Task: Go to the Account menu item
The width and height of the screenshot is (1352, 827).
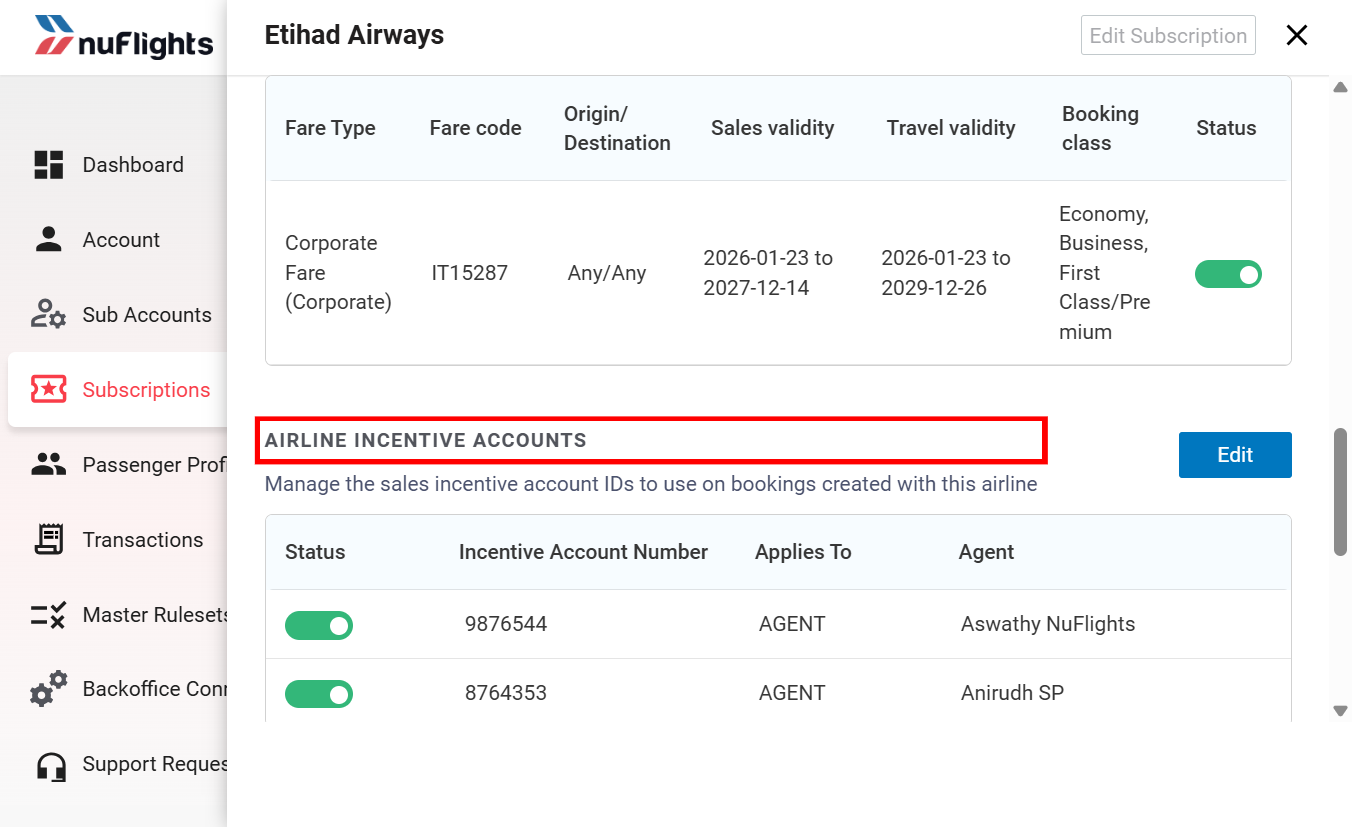Action: tap(121, 240)
